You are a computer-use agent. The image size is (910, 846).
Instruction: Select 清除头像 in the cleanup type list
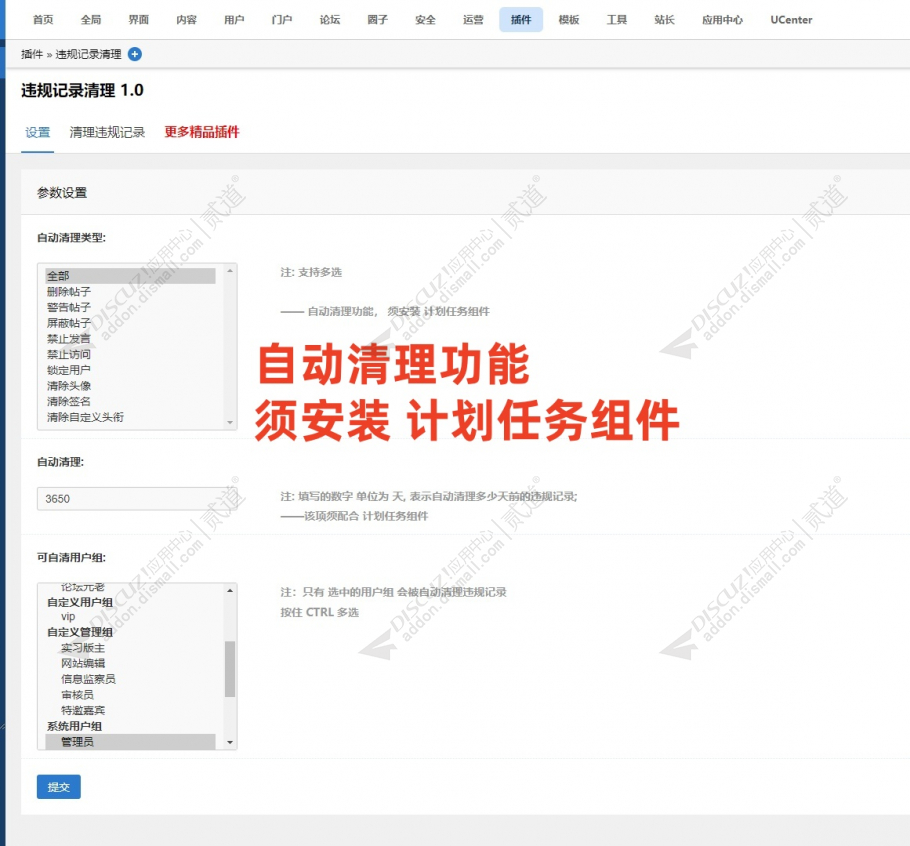(x=130, y=385)
